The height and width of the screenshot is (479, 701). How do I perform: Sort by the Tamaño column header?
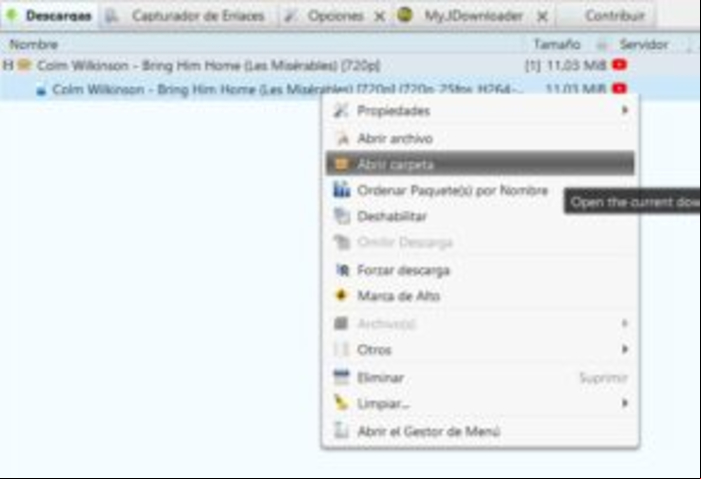pos(557,44)
